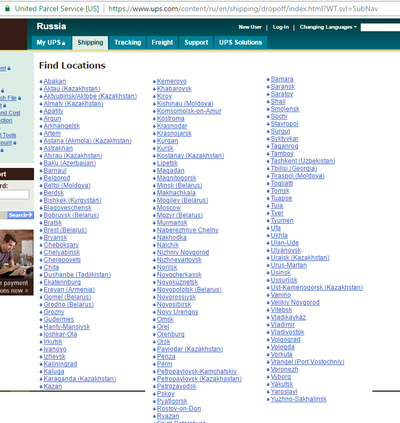The height and width of the screenshot is (423, 400).
Task: Open the Aktau (Kazakhstan) link
Action: tap(72, 89)
